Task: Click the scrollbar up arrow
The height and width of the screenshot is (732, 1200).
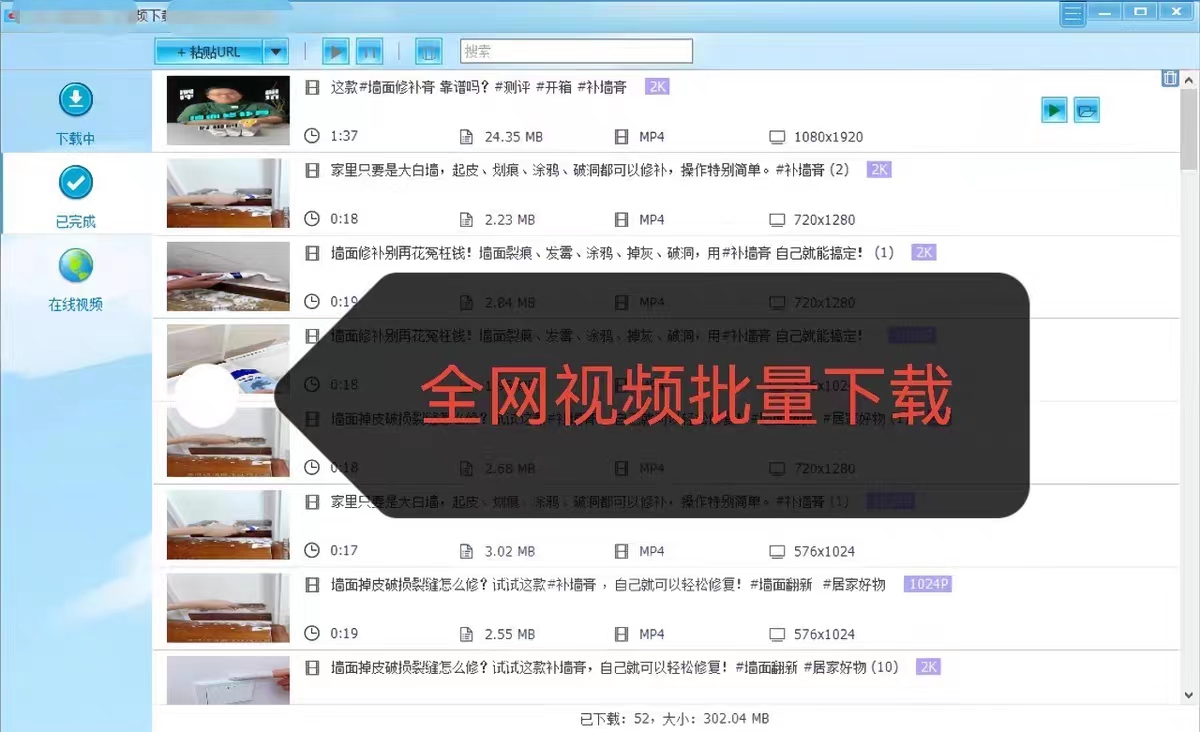Action: click(x=1189, y=78)
